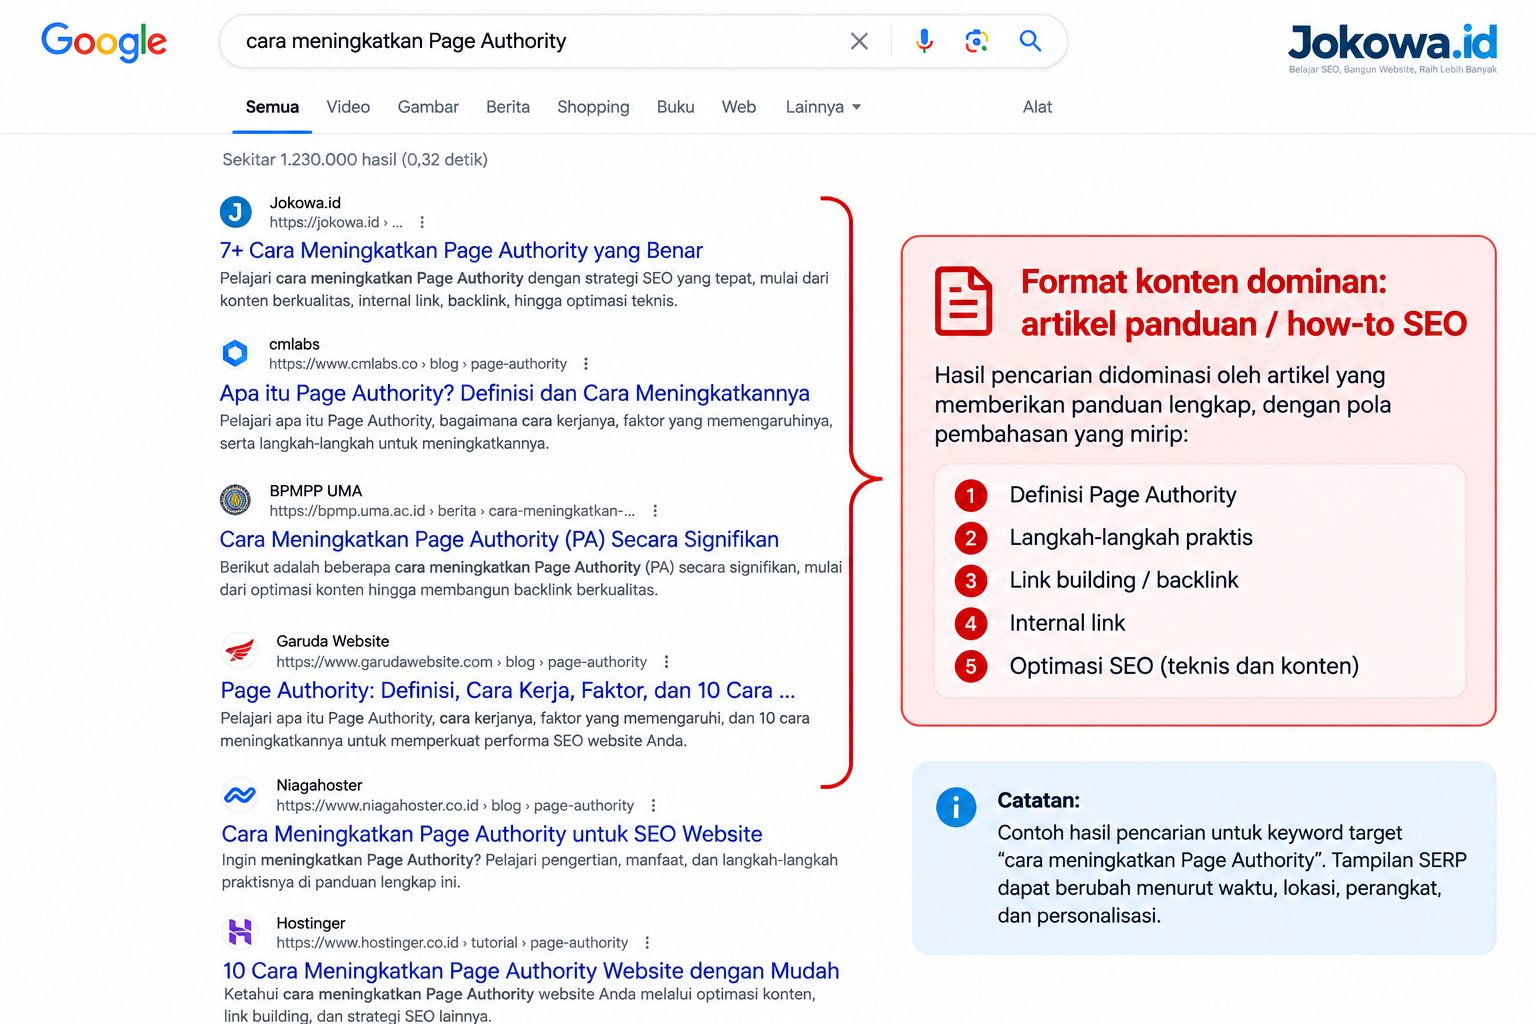This screenshot has height=1024, width=1536.
Task: Click the niagahoster.co.id URL breadcrumb
Action: point(455,805)
